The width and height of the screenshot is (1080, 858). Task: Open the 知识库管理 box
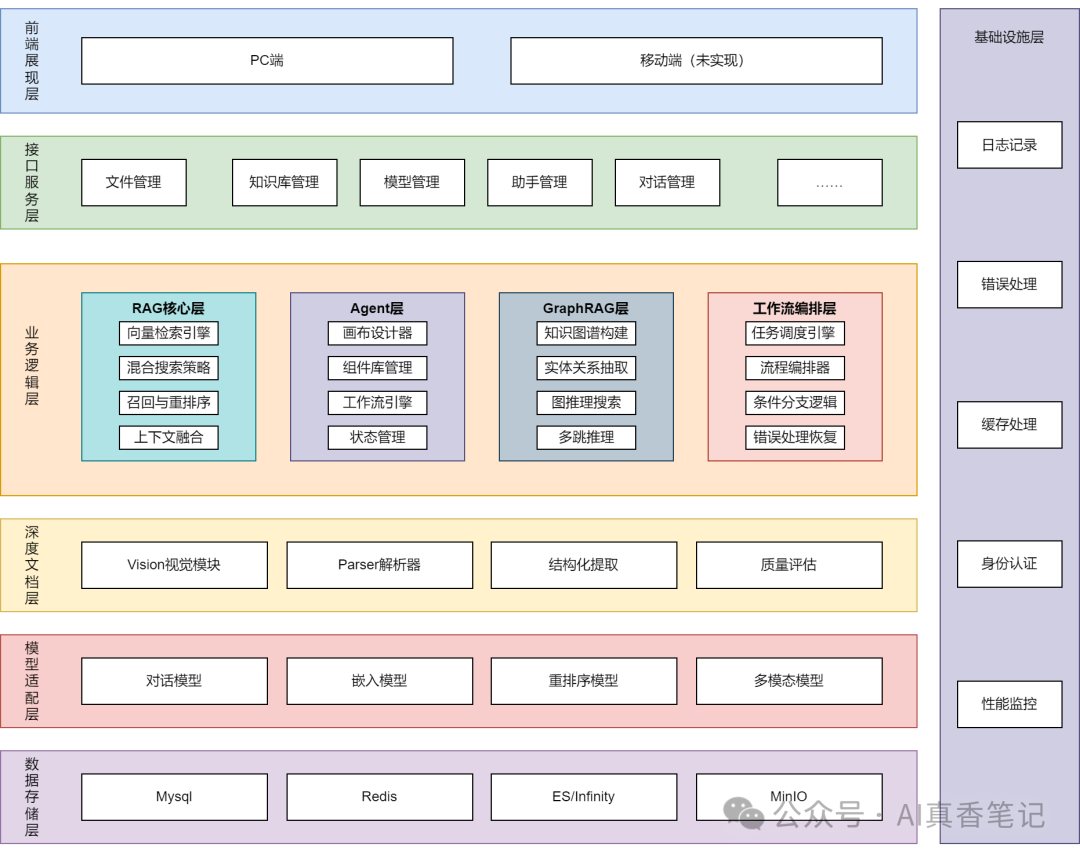tap(284, 182)
